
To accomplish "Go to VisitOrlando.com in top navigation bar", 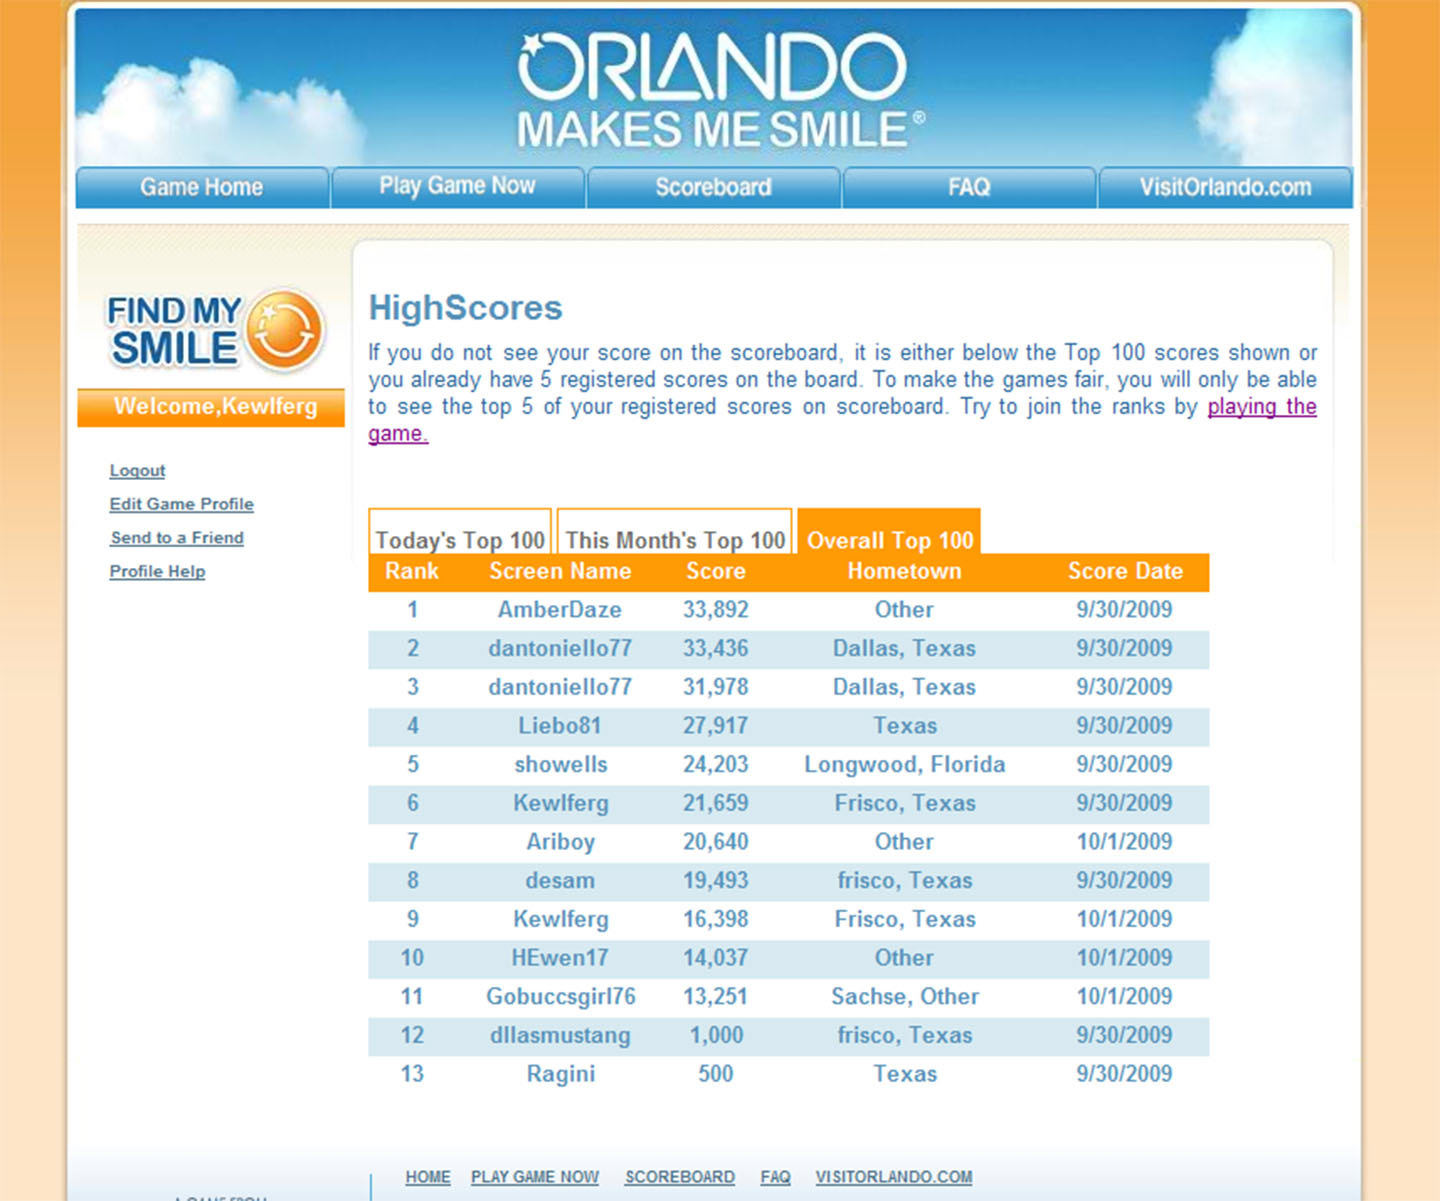I will click(x=1225, y=187).
